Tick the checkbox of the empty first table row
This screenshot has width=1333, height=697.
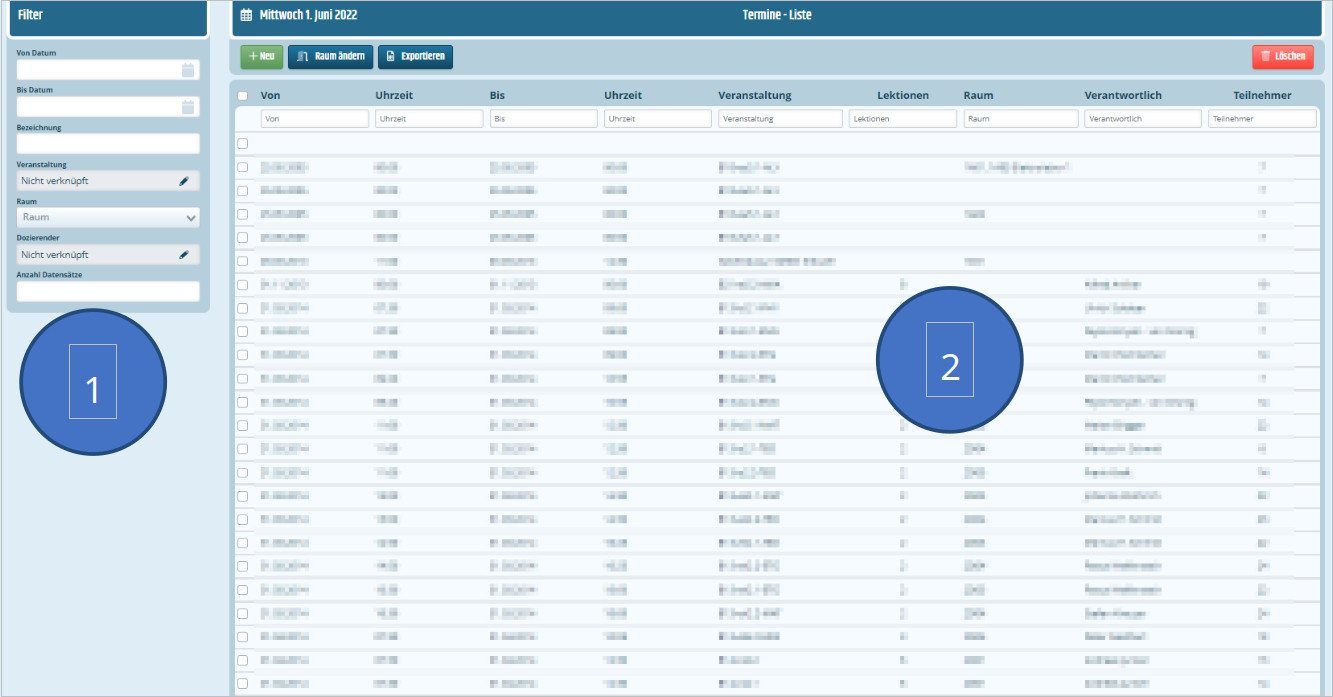[x=242, y=143]
